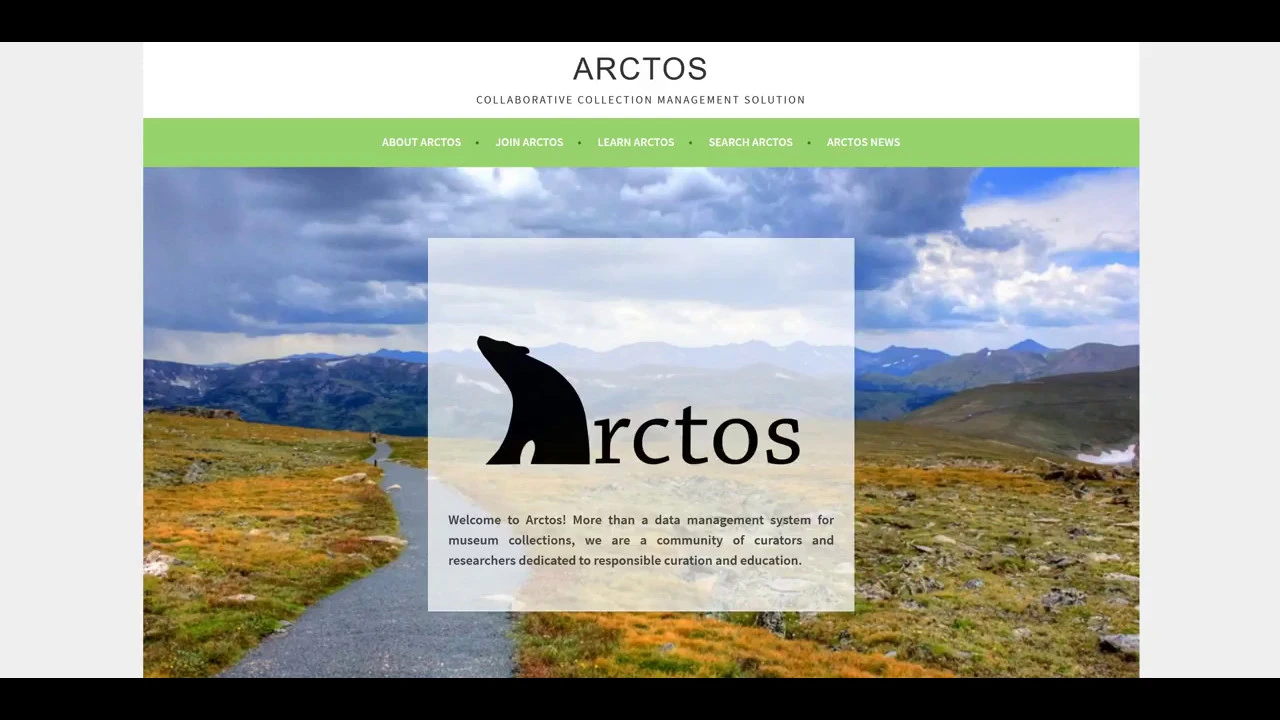Click the Welcome to Arctos paragraph
This screenshot has width=1280, height=720.
pyautogui.click(x=640, y=540)
